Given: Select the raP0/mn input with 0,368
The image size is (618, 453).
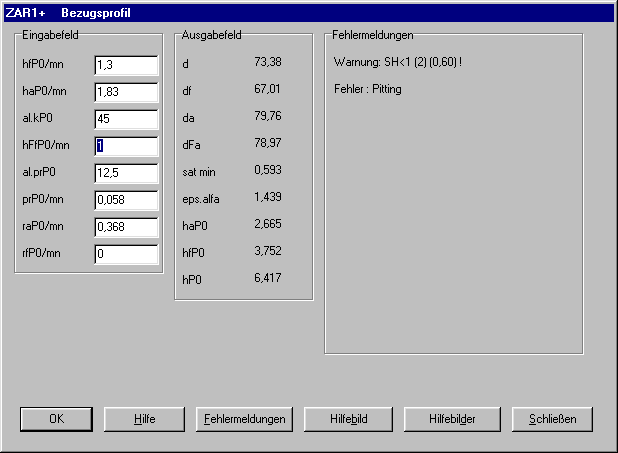Looking at the screenshot, I should 126,227.
